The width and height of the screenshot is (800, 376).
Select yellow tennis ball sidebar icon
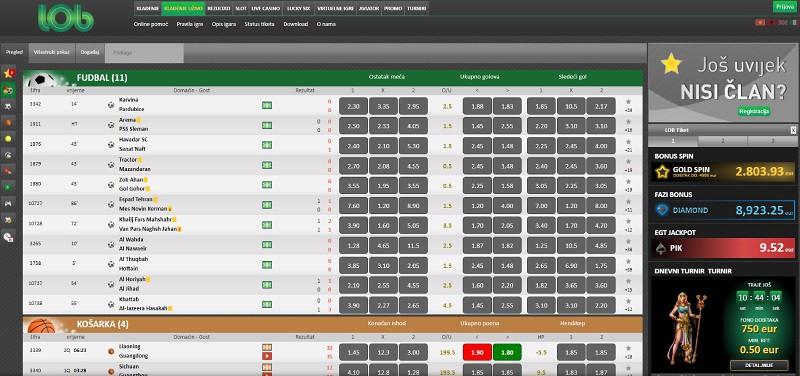(8, 138)
